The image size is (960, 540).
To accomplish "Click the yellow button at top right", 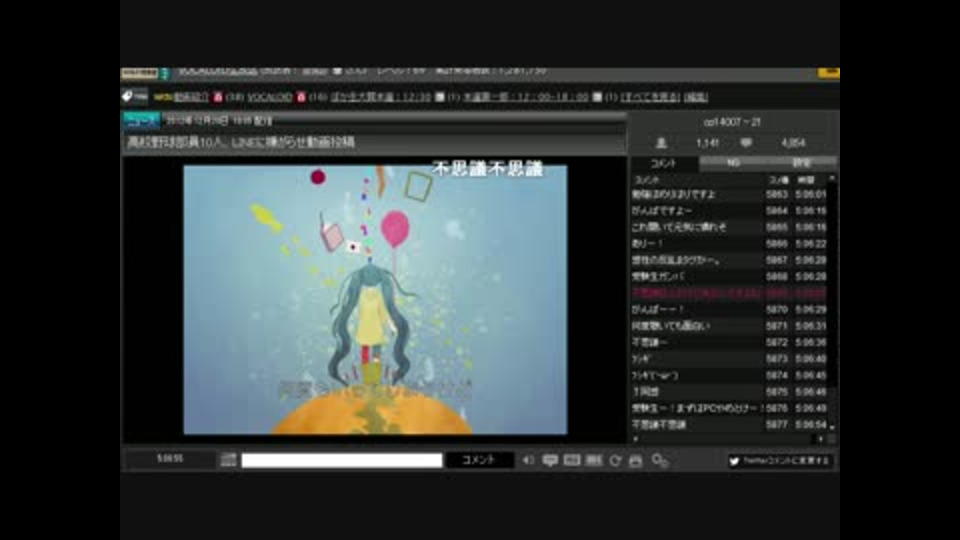I will click(x=828, y=72).
